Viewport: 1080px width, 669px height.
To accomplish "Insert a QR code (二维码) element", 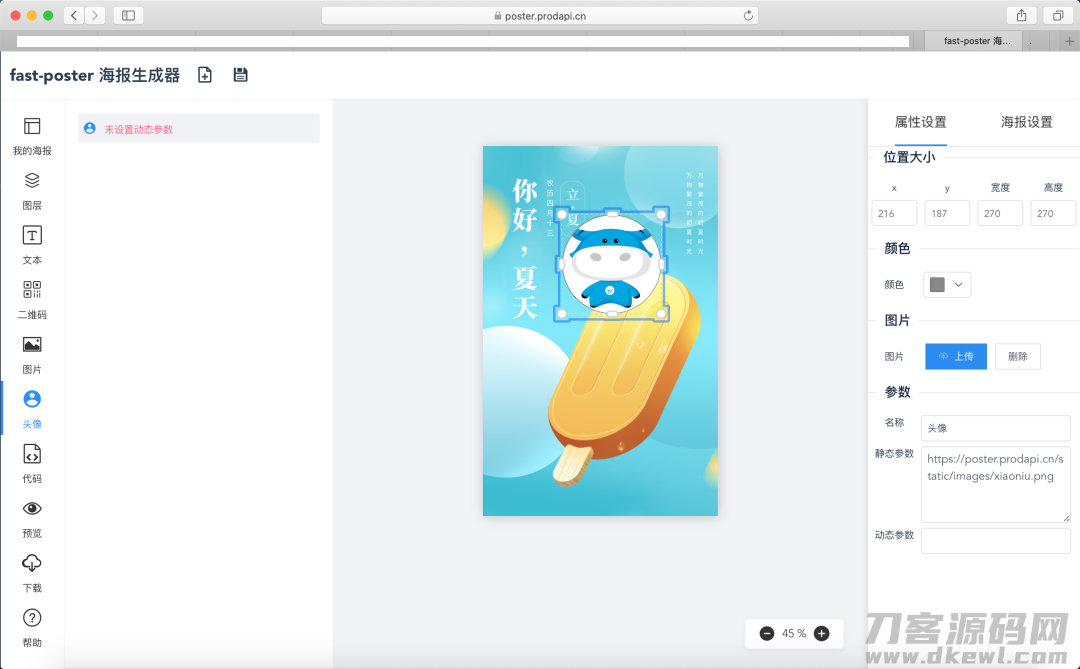I will point(32,299).
